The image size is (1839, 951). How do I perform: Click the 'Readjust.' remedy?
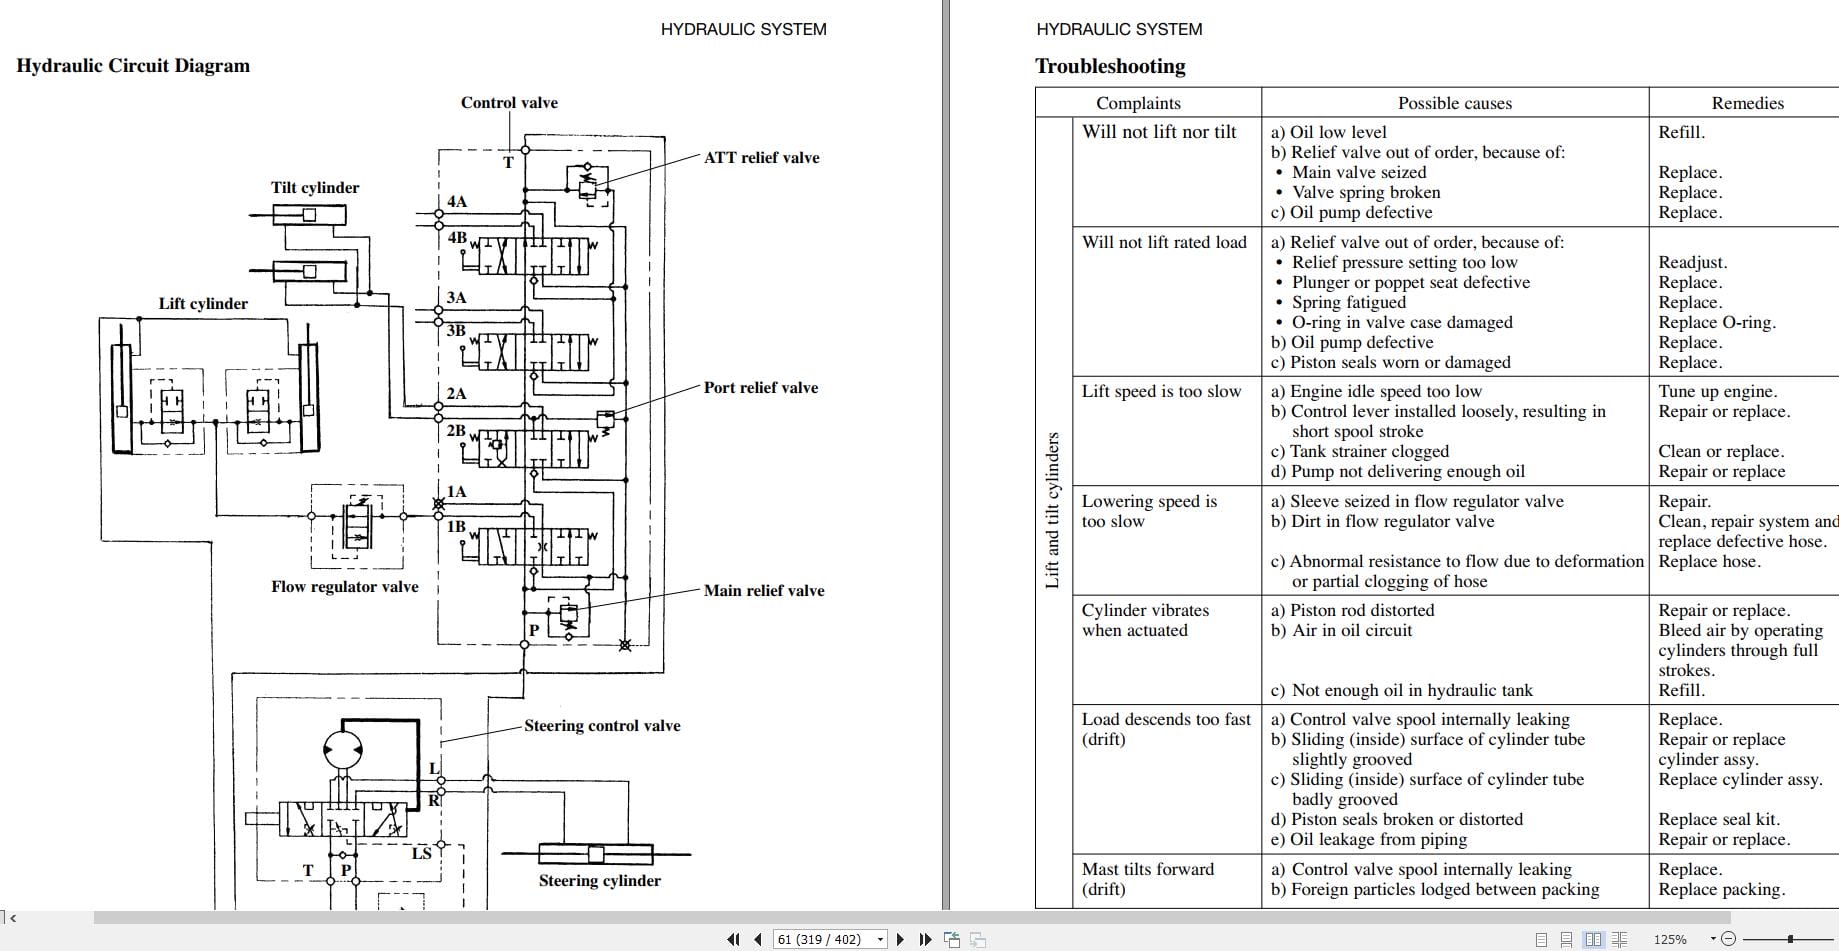[x=1693, y=262]
